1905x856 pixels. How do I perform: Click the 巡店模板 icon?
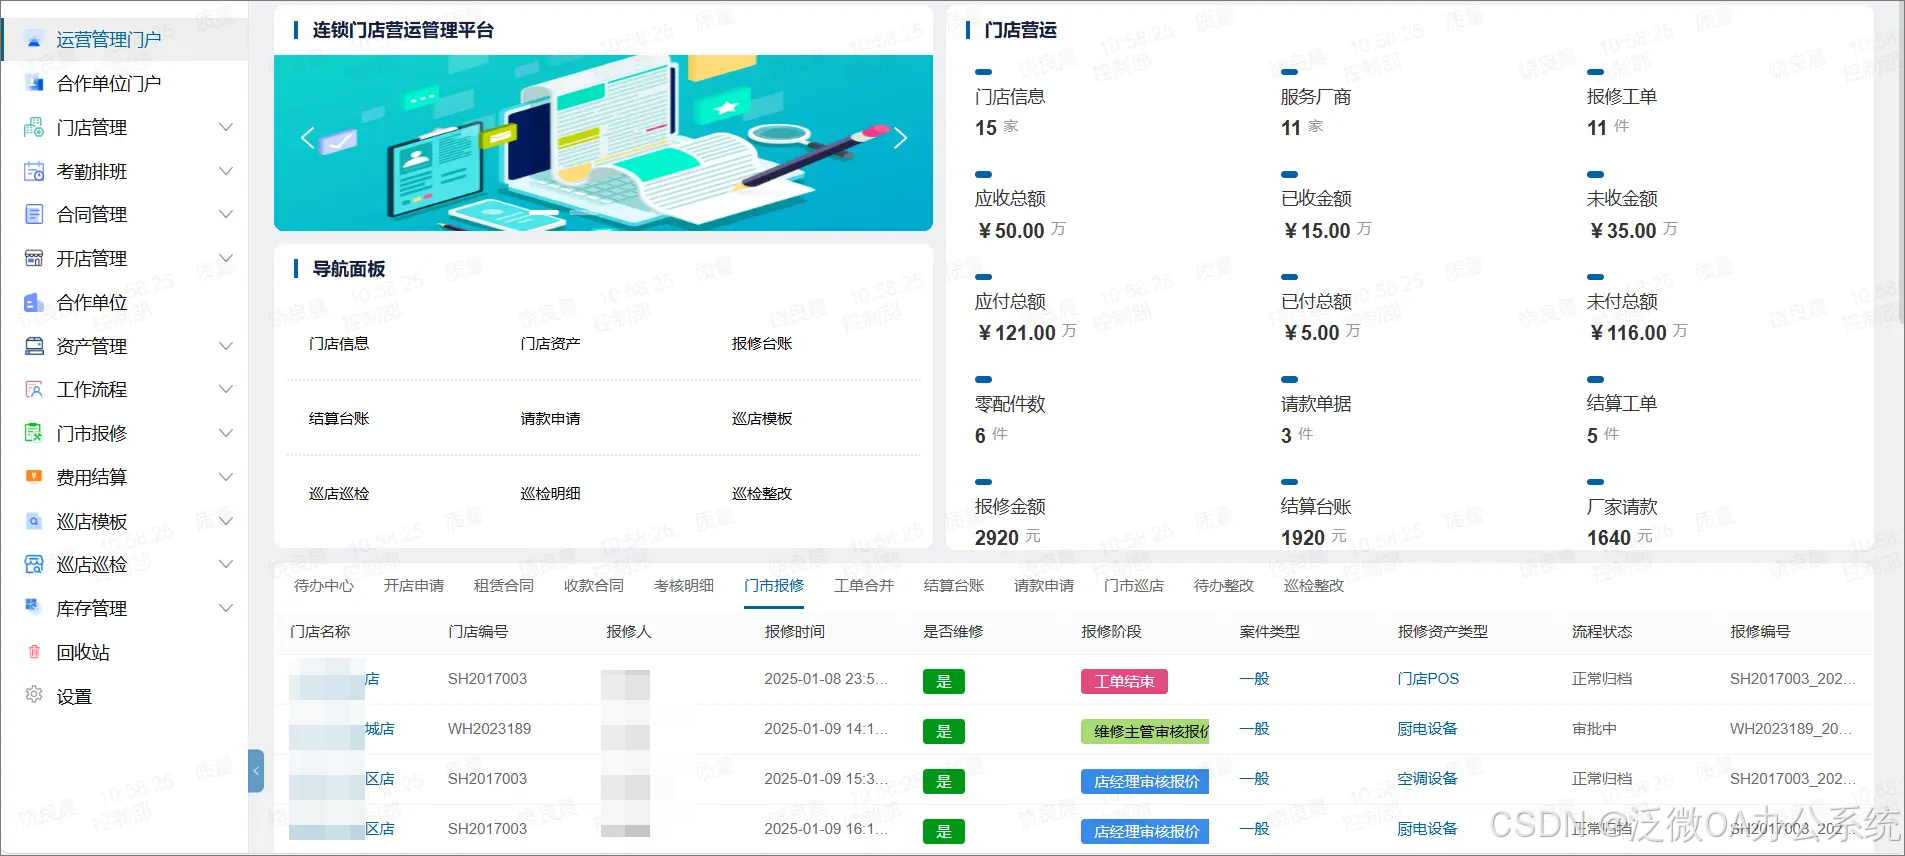point(34,521)
